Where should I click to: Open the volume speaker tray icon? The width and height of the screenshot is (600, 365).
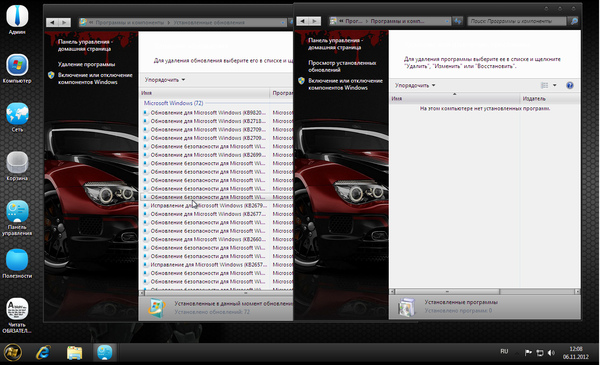point(551,352)
